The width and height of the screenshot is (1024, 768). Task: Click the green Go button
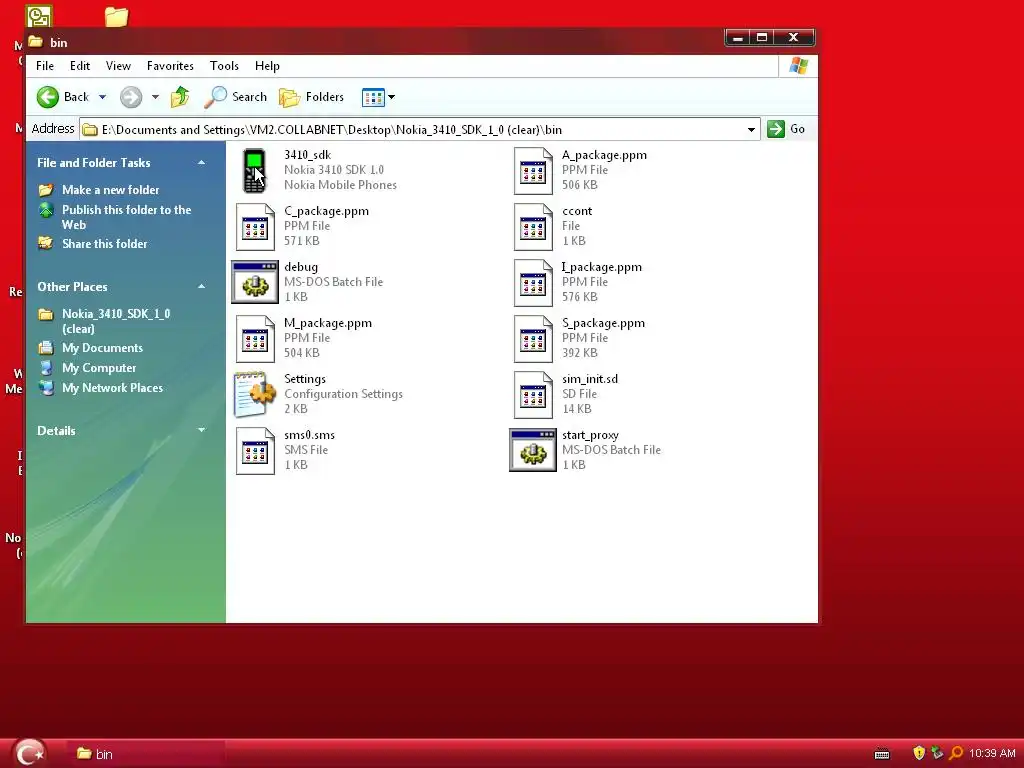786,129
